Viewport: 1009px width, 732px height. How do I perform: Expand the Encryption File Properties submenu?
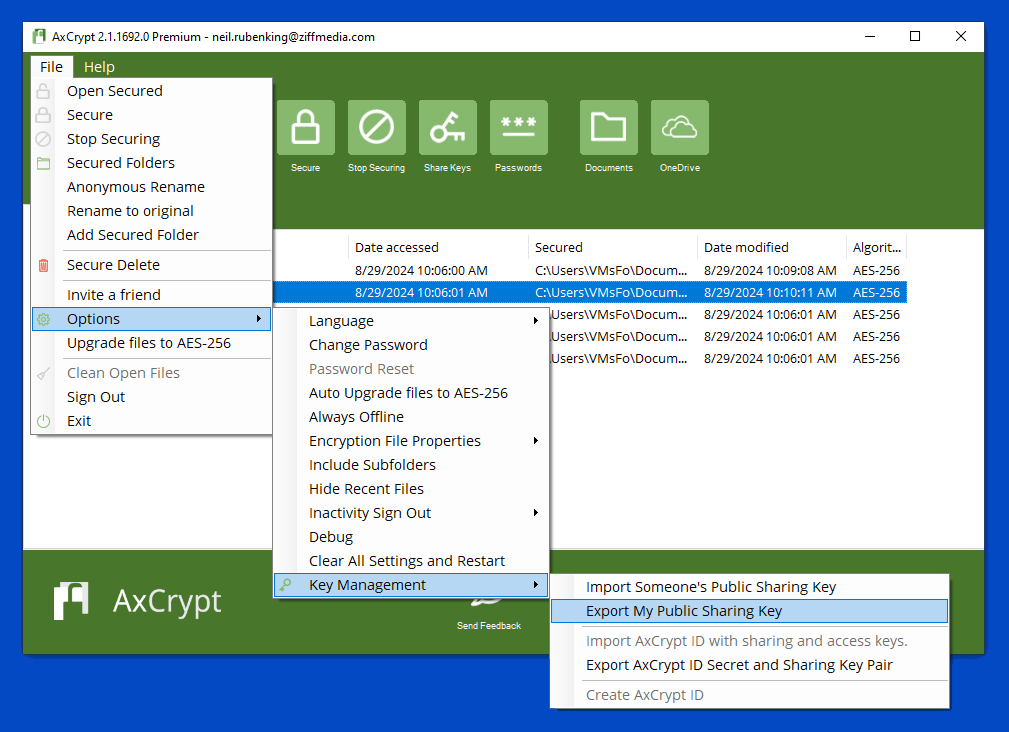[x=394, y=440]
